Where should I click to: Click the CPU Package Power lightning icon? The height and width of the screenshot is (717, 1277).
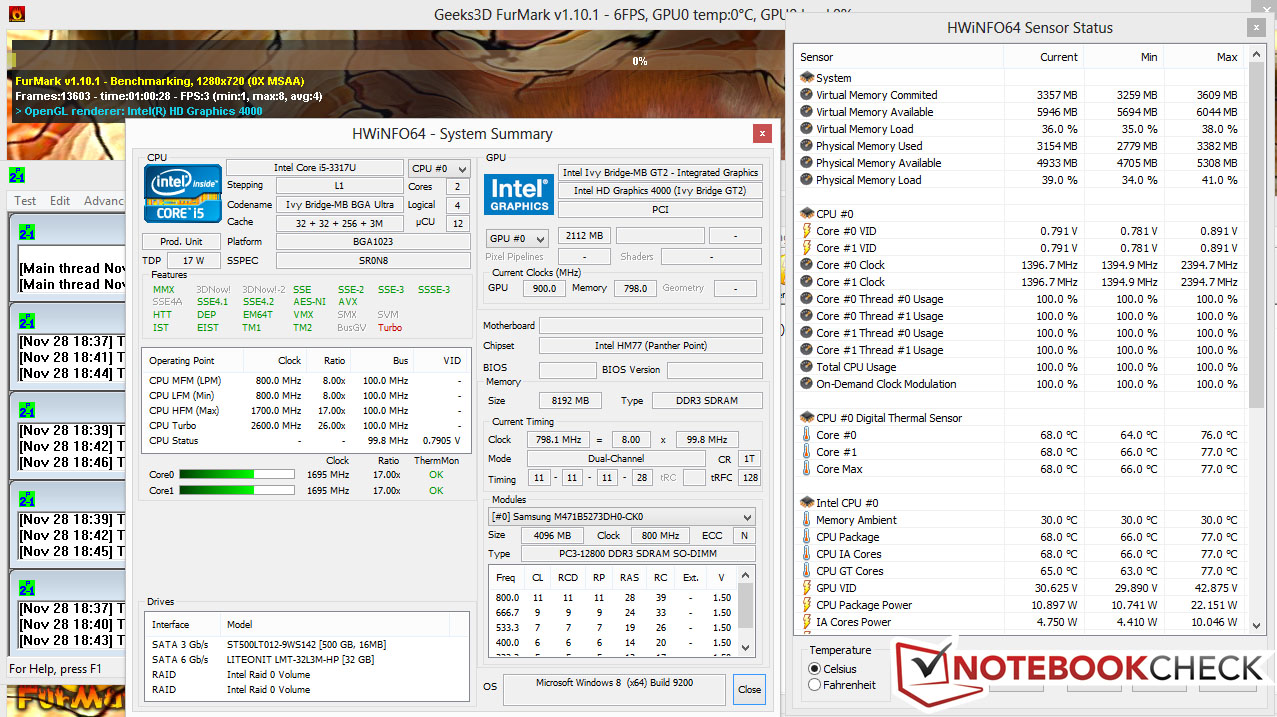coord(807,605)
